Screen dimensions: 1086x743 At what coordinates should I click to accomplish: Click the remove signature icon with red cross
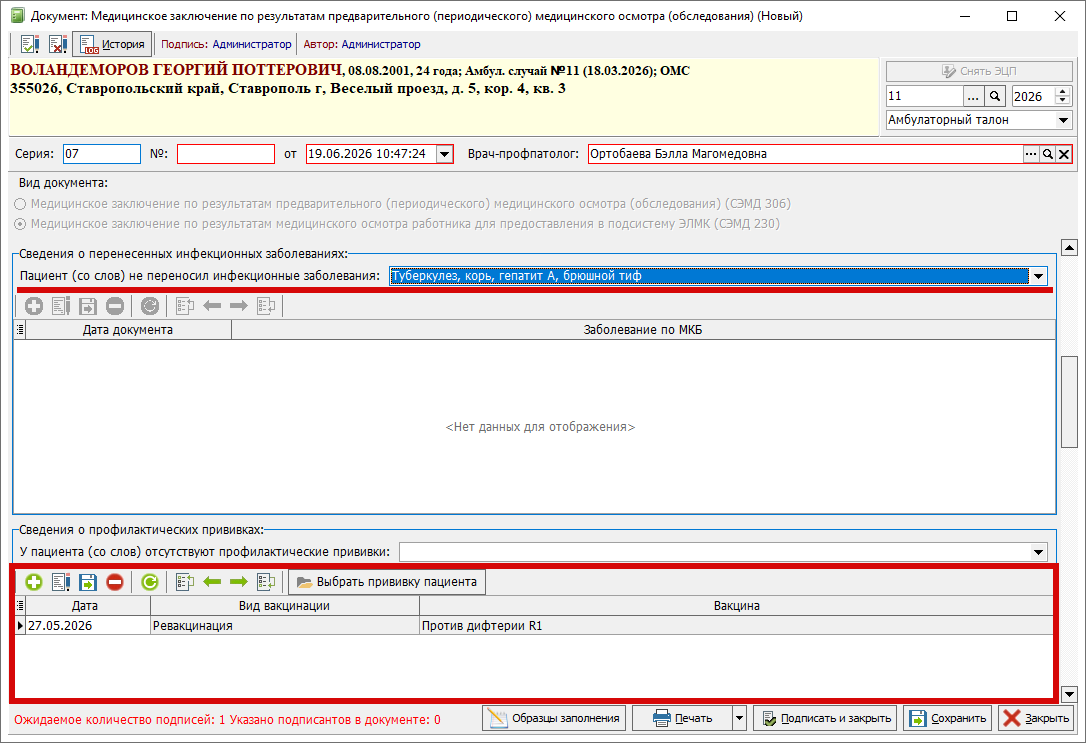coord(57,44)
